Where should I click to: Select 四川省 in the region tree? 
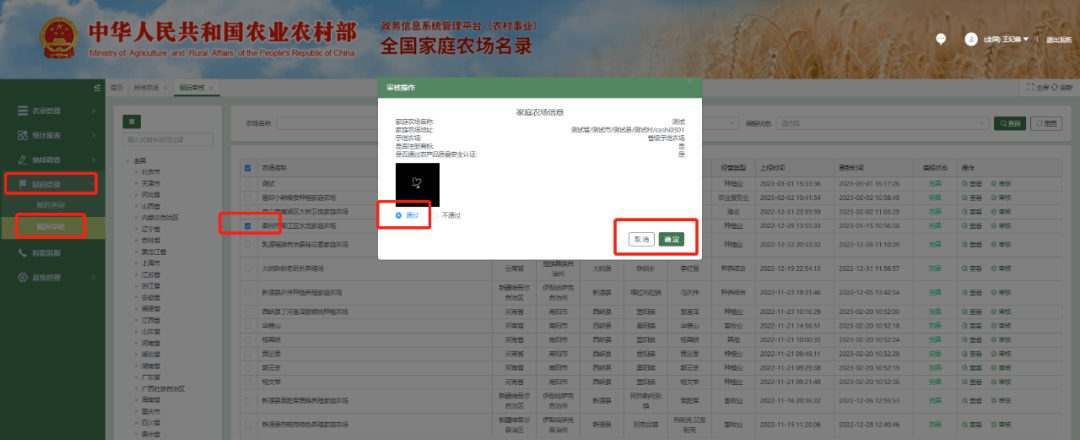[151, 423]
